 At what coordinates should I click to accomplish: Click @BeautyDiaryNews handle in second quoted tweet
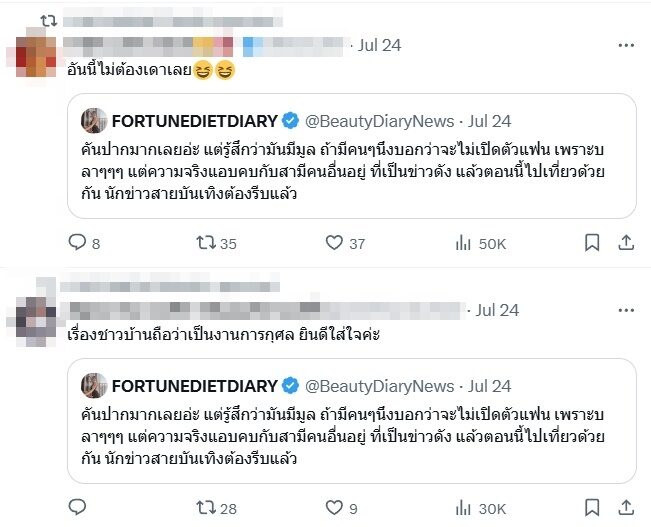pyautogui.click(x=379, y=386)
